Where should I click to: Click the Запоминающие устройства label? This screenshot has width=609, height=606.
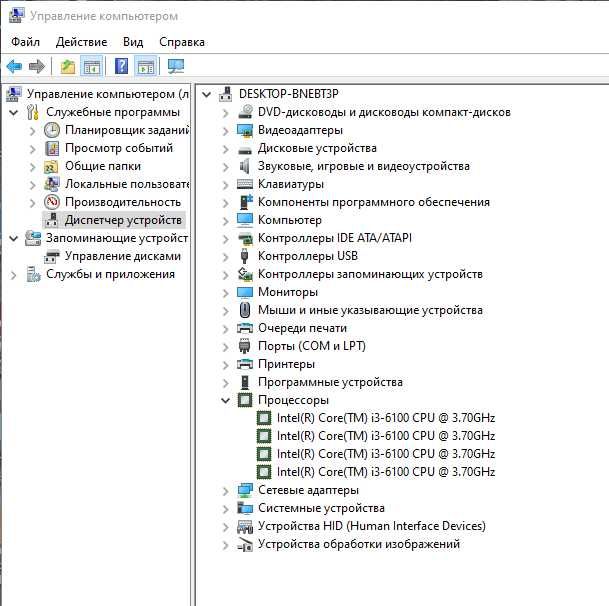[x=117, y=238]
